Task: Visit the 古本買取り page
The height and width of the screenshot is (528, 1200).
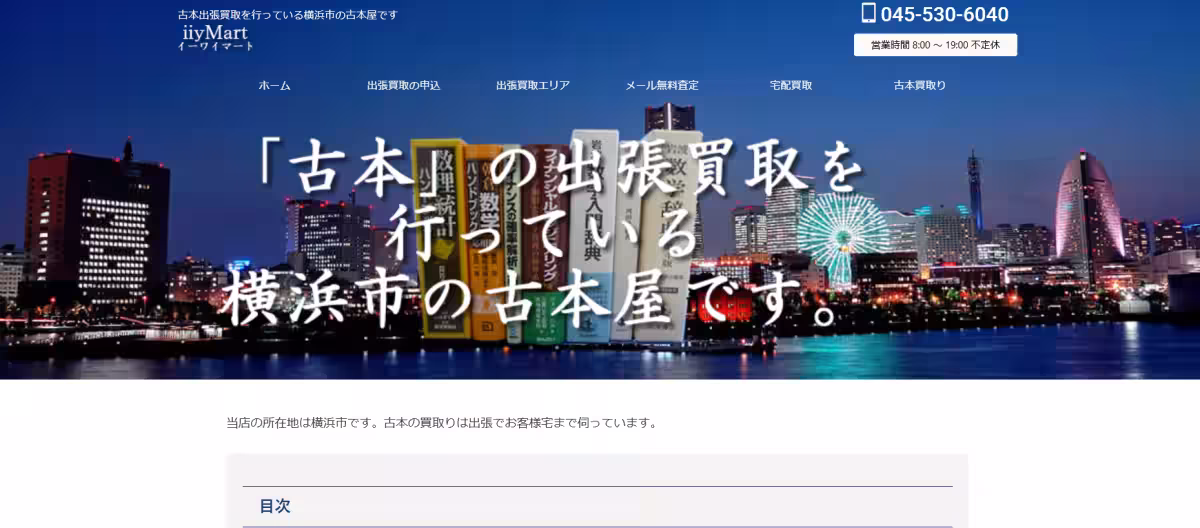Action: tap(920, 86)
